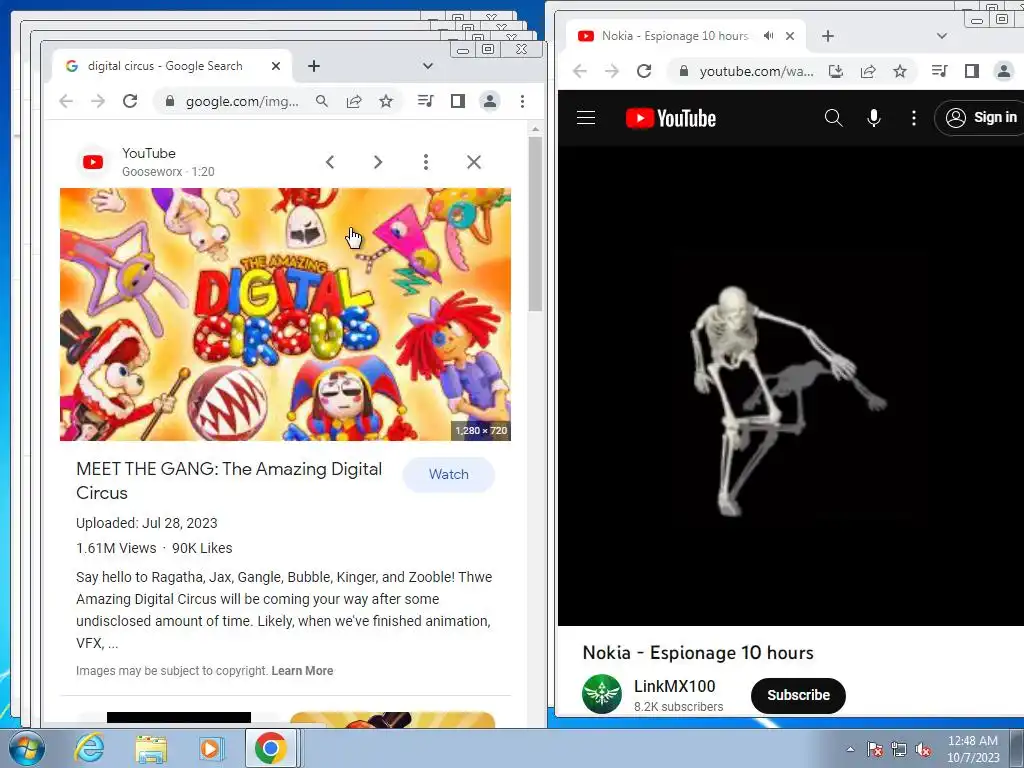
Task: Open YouTube hamburger guide menu
Action: tap(586, 118)
